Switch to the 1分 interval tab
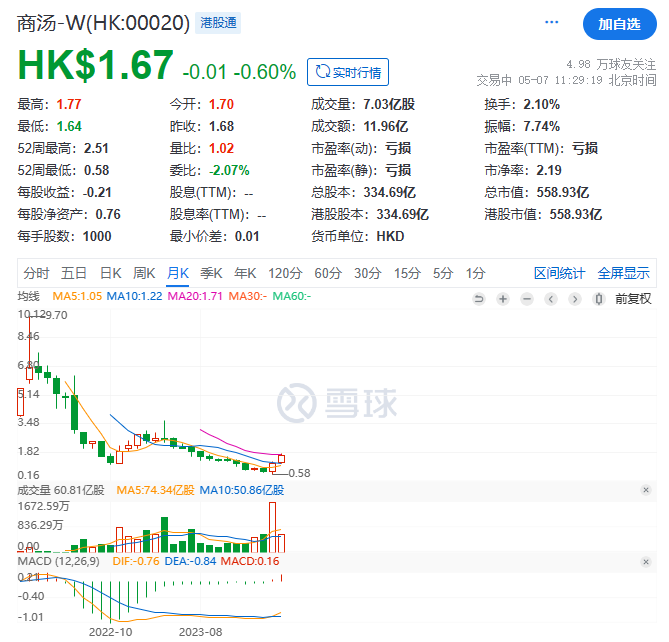 coord(475,273)
